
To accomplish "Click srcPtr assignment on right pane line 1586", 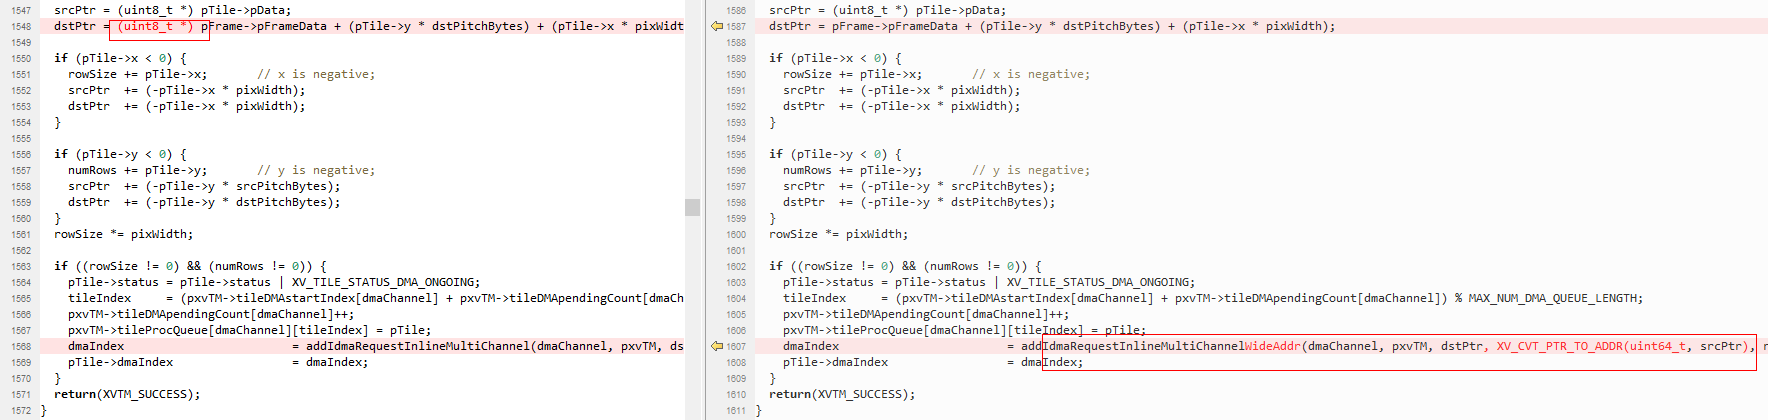I will 887,11.
